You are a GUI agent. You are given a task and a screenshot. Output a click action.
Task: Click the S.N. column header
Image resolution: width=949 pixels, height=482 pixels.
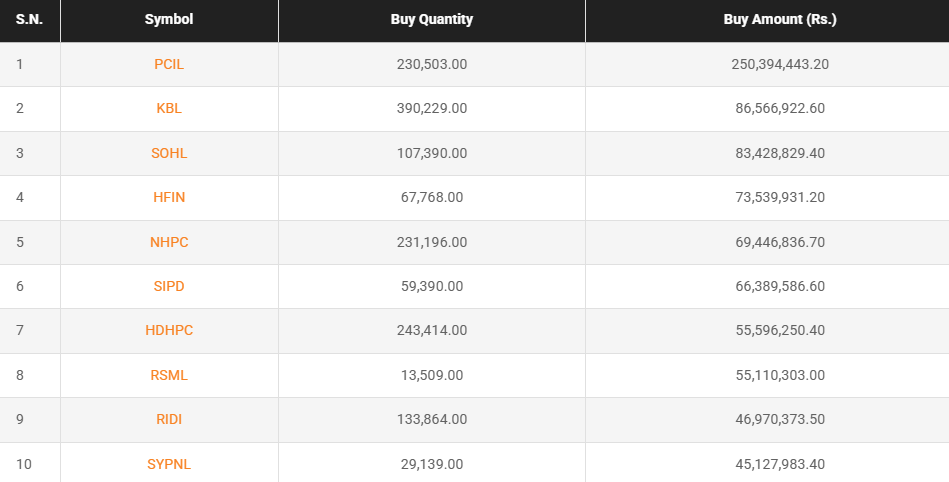click(29, 19)
